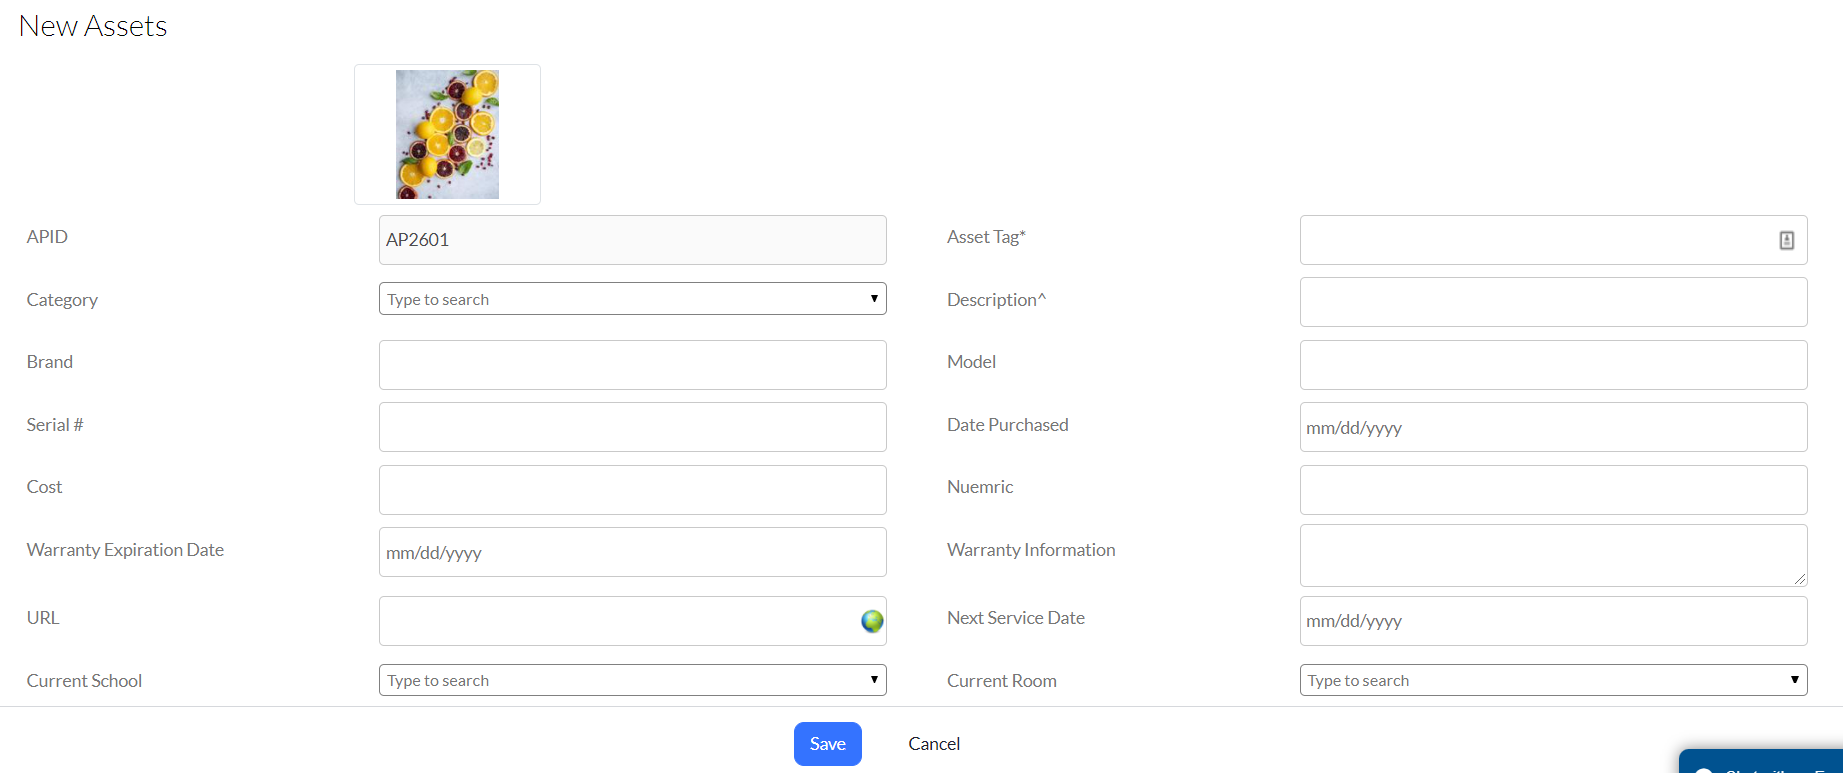Image resolution: width=1843 pixels, height=773 pixels.
Task: Open the Category dropdown
Action: 632,299
